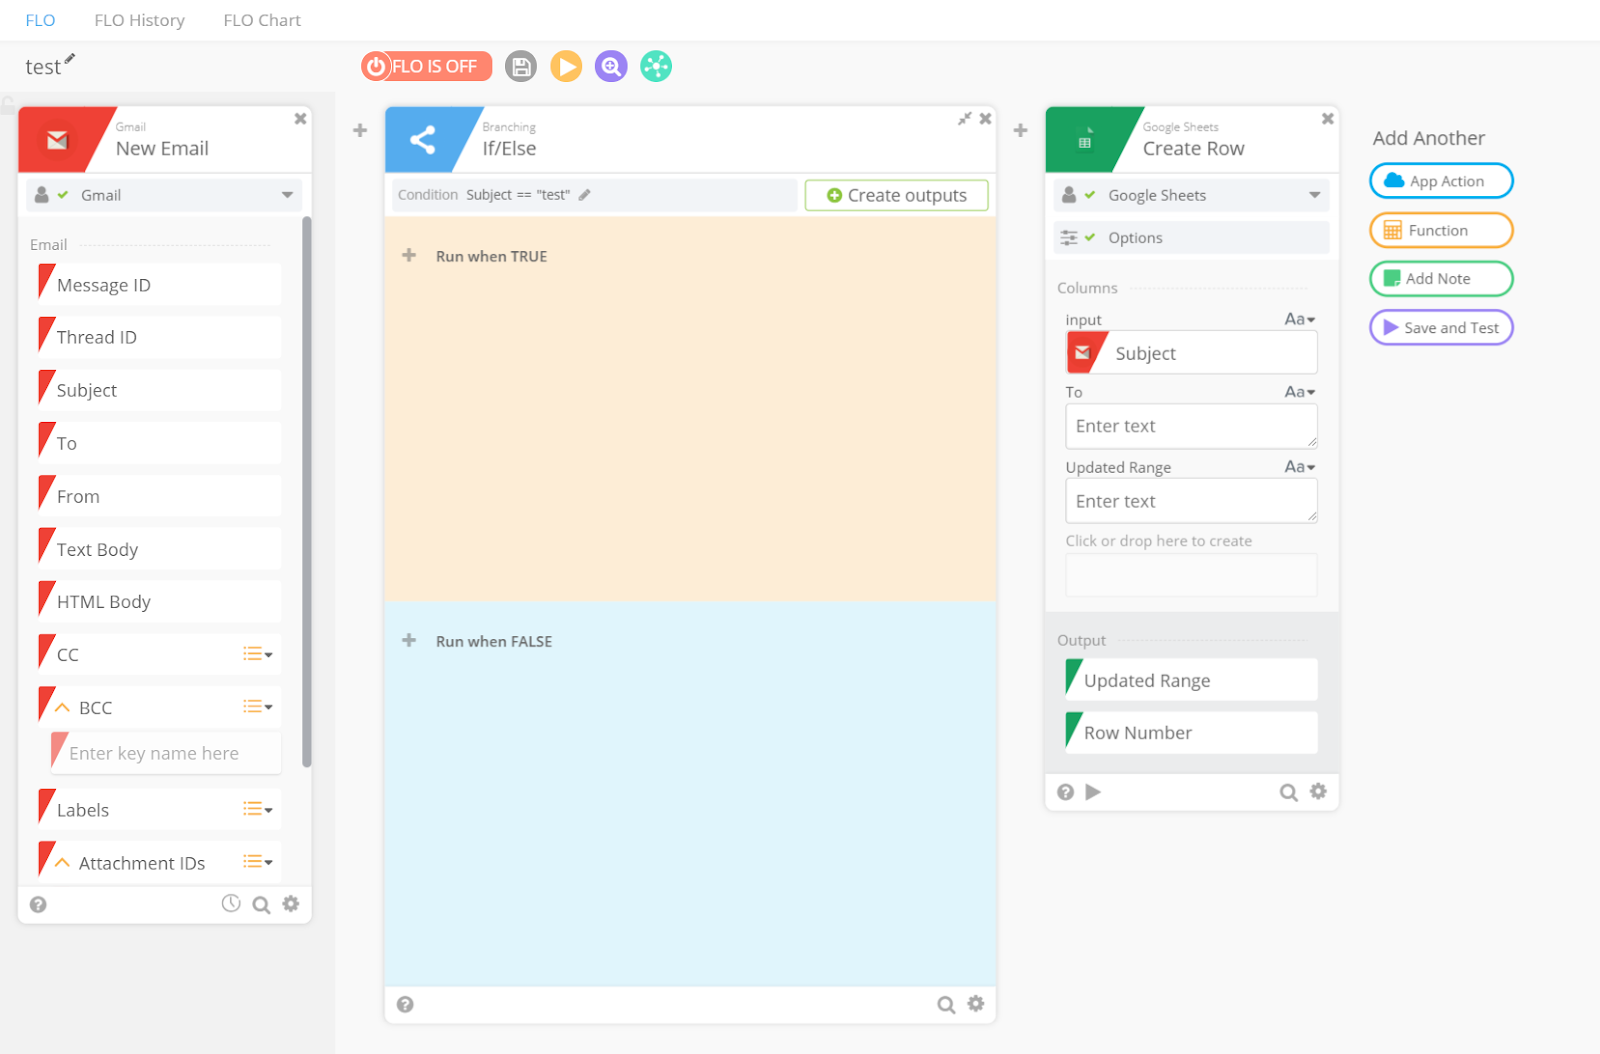Edit the condition with pencil icon
The image size is (1600, 1054).
pyautogui.click(x=585, y=195)
